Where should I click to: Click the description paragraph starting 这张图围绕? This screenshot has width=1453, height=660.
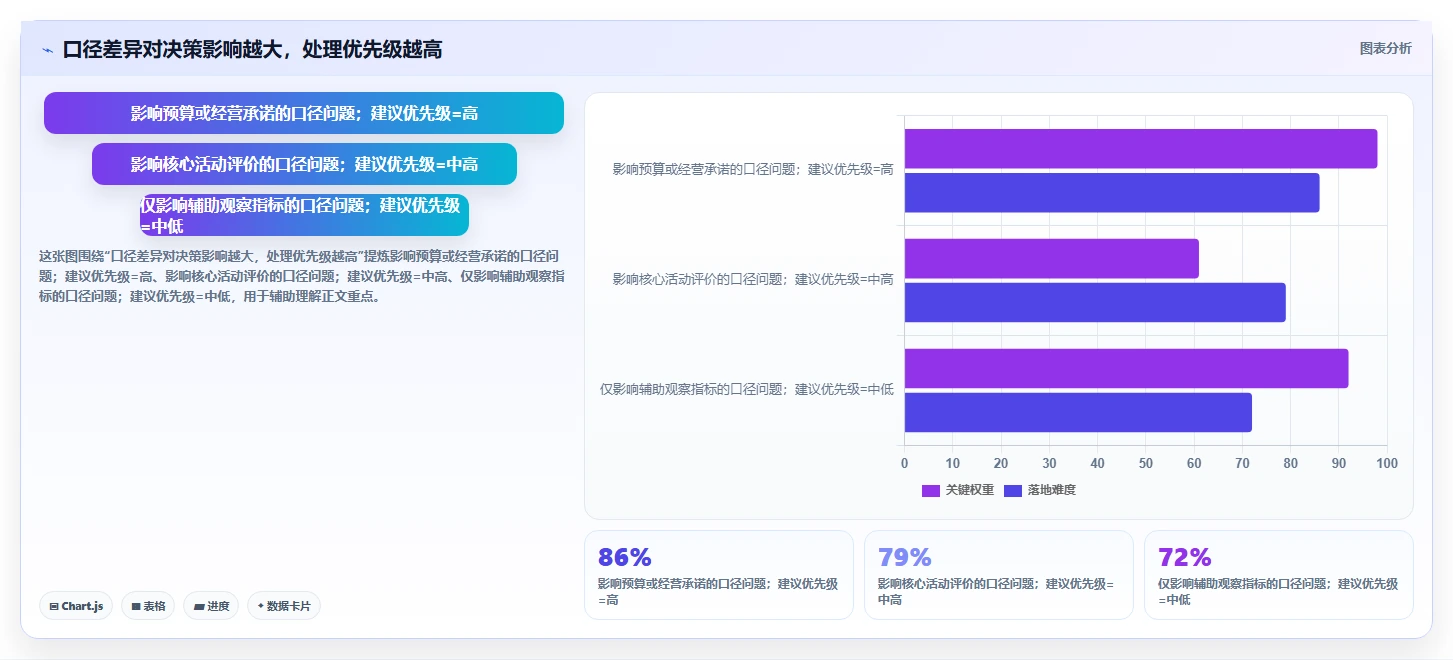point(303,276)
